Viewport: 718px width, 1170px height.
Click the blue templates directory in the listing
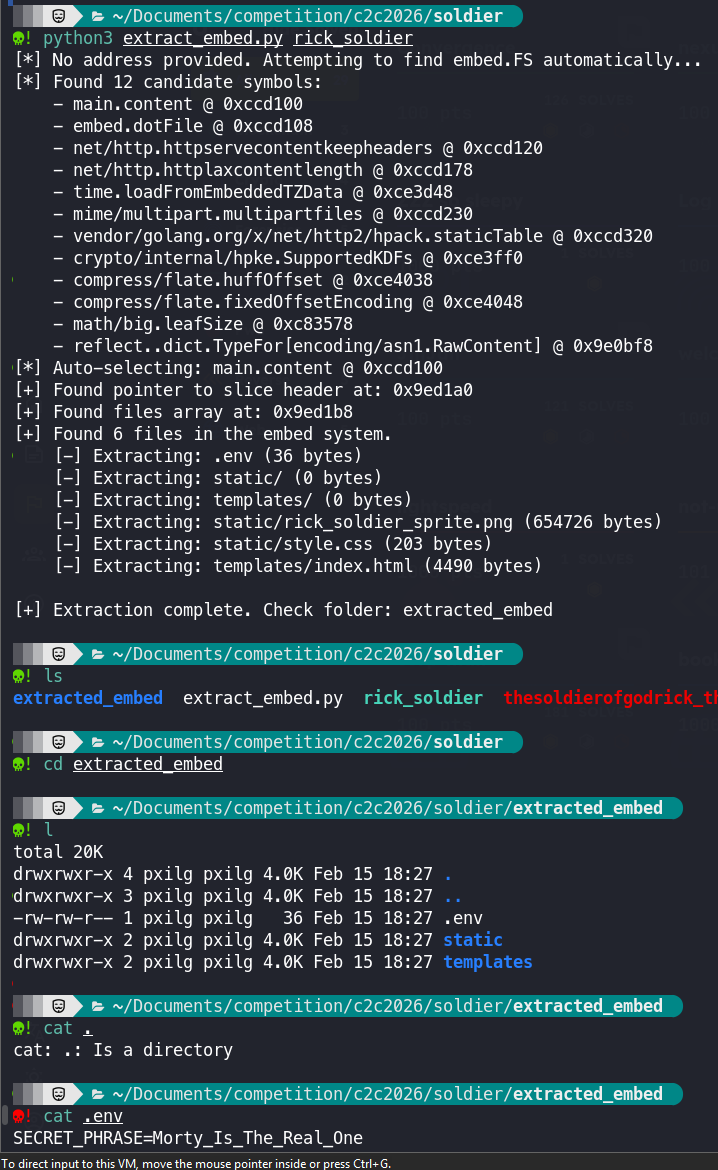pyautogui.click(x=488, y=962)
